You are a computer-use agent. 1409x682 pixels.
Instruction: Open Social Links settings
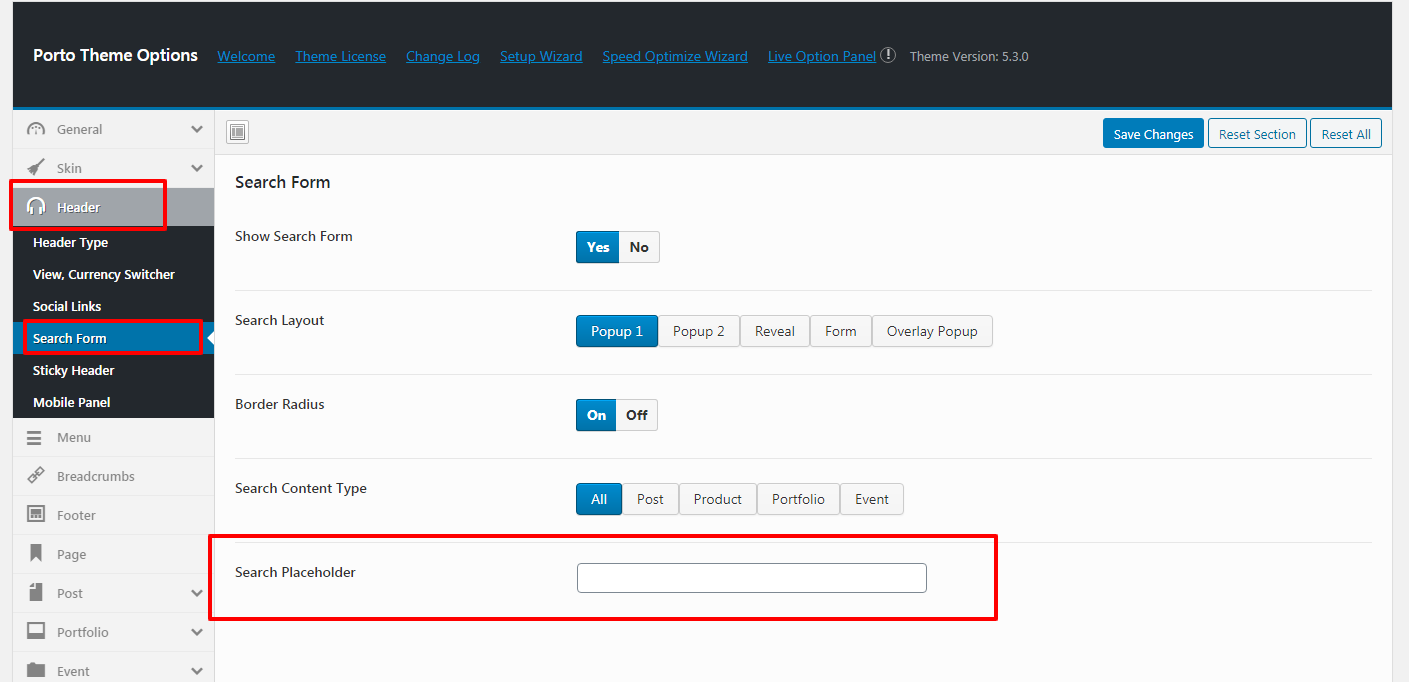[x=67, y=306]
